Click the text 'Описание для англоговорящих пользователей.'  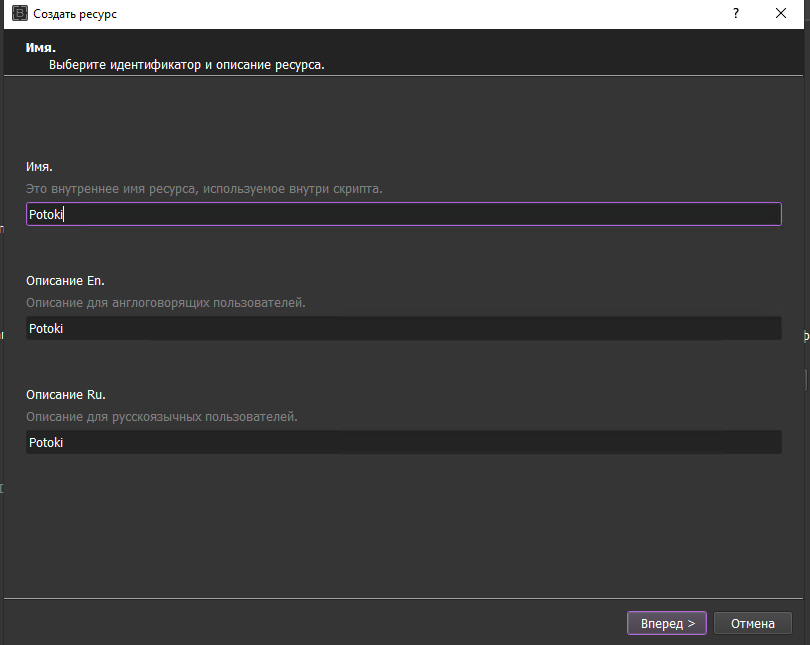coord(166,303)
